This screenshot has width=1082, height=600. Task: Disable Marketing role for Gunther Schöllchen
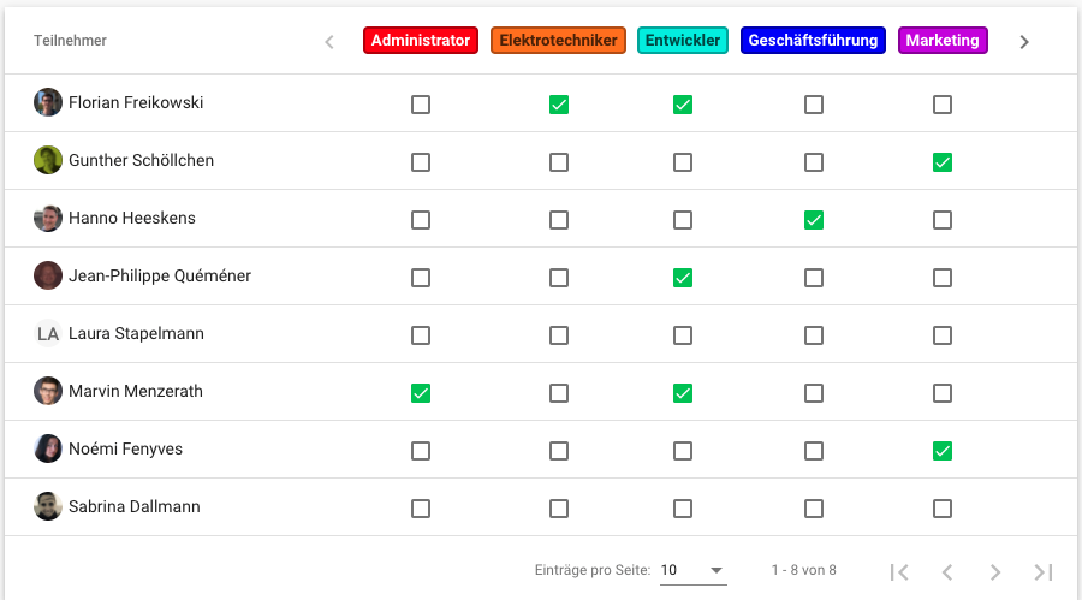(942, 160)
